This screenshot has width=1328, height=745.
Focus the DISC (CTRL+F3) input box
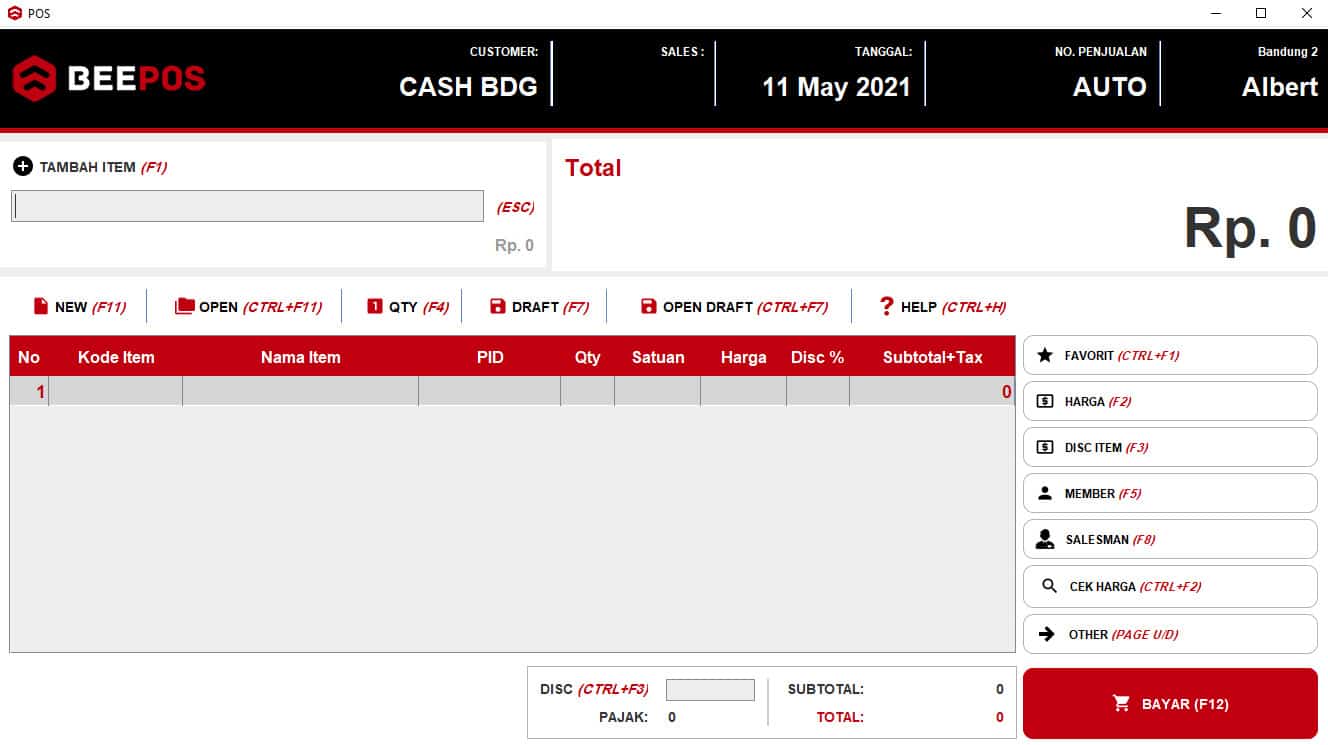tap(710, 690)
